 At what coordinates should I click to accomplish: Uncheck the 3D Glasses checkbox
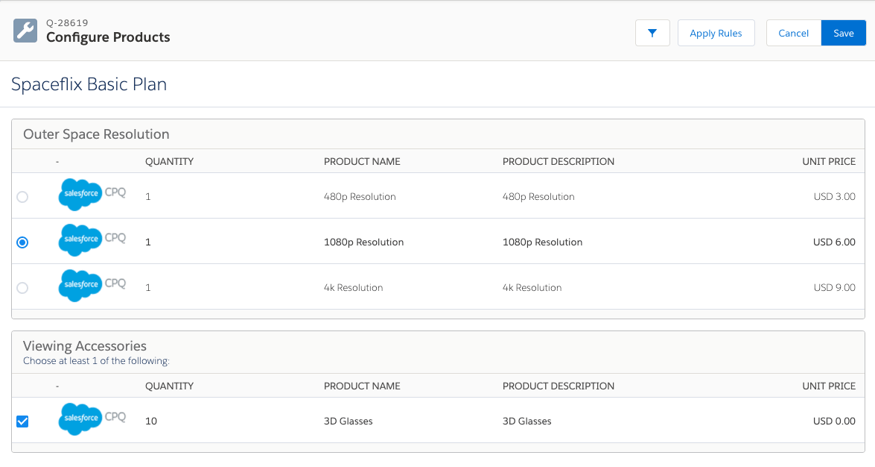pyautogui.click(x=22, y=421)
